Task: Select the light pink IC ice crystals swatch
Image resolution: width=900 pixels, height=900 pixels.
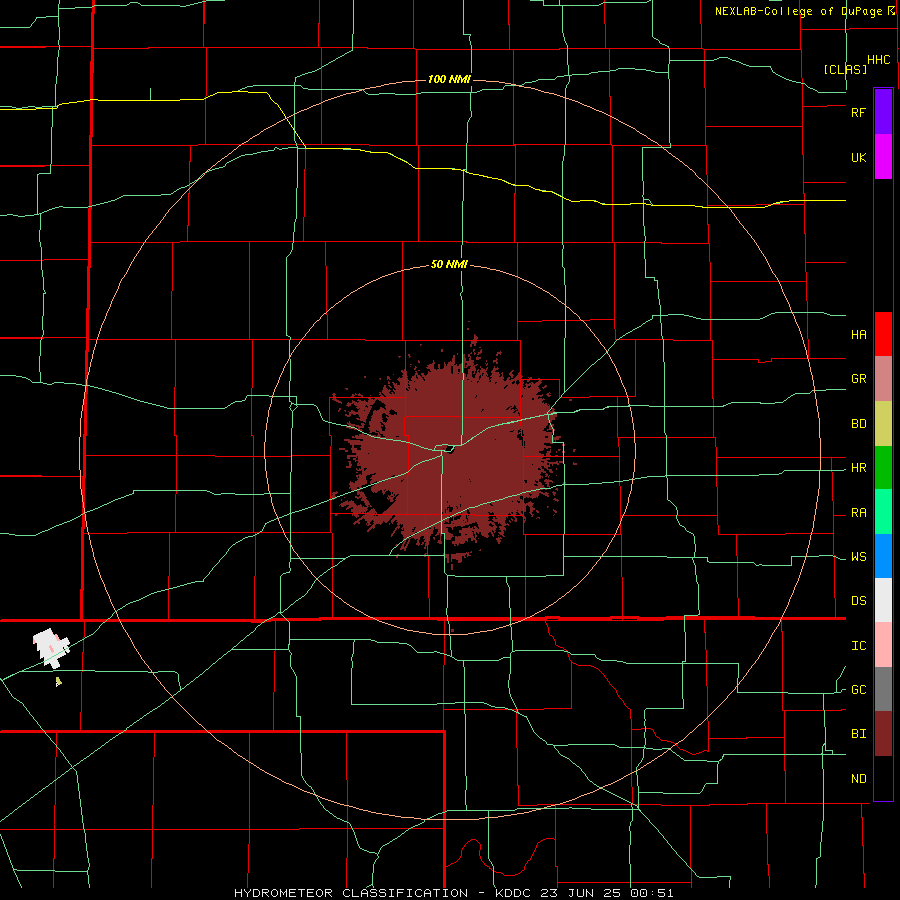Action: click(x=883, y=645)
